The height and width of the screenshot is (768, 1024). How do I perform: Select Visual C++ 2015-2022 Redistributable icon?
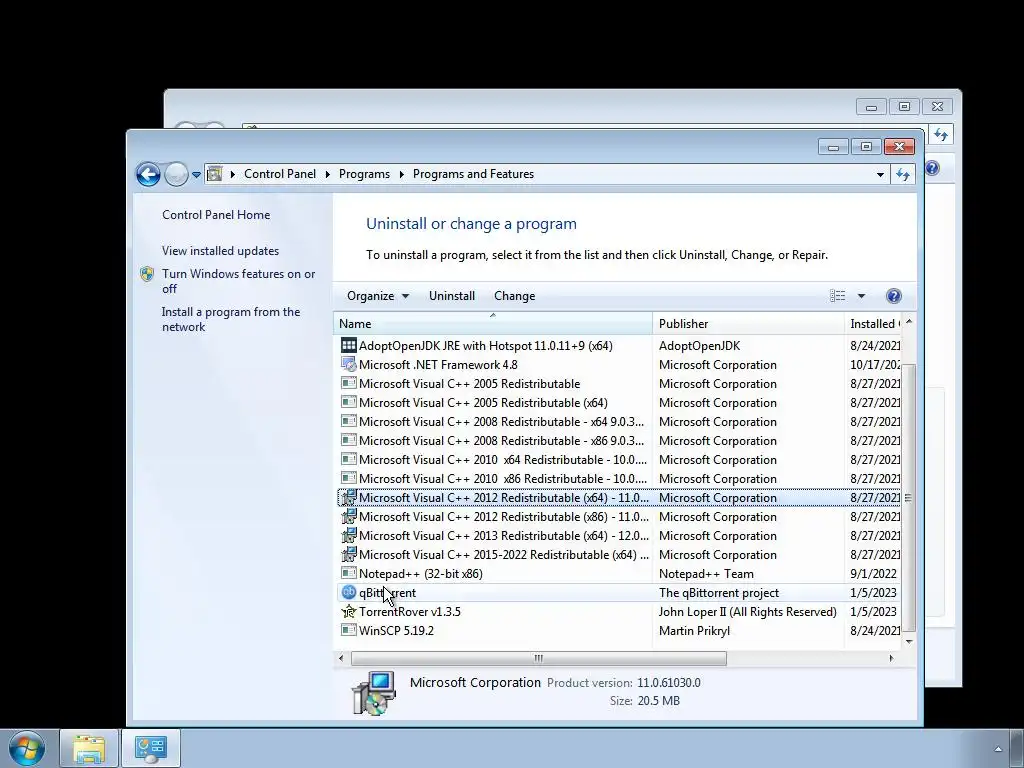coord(349,554)
